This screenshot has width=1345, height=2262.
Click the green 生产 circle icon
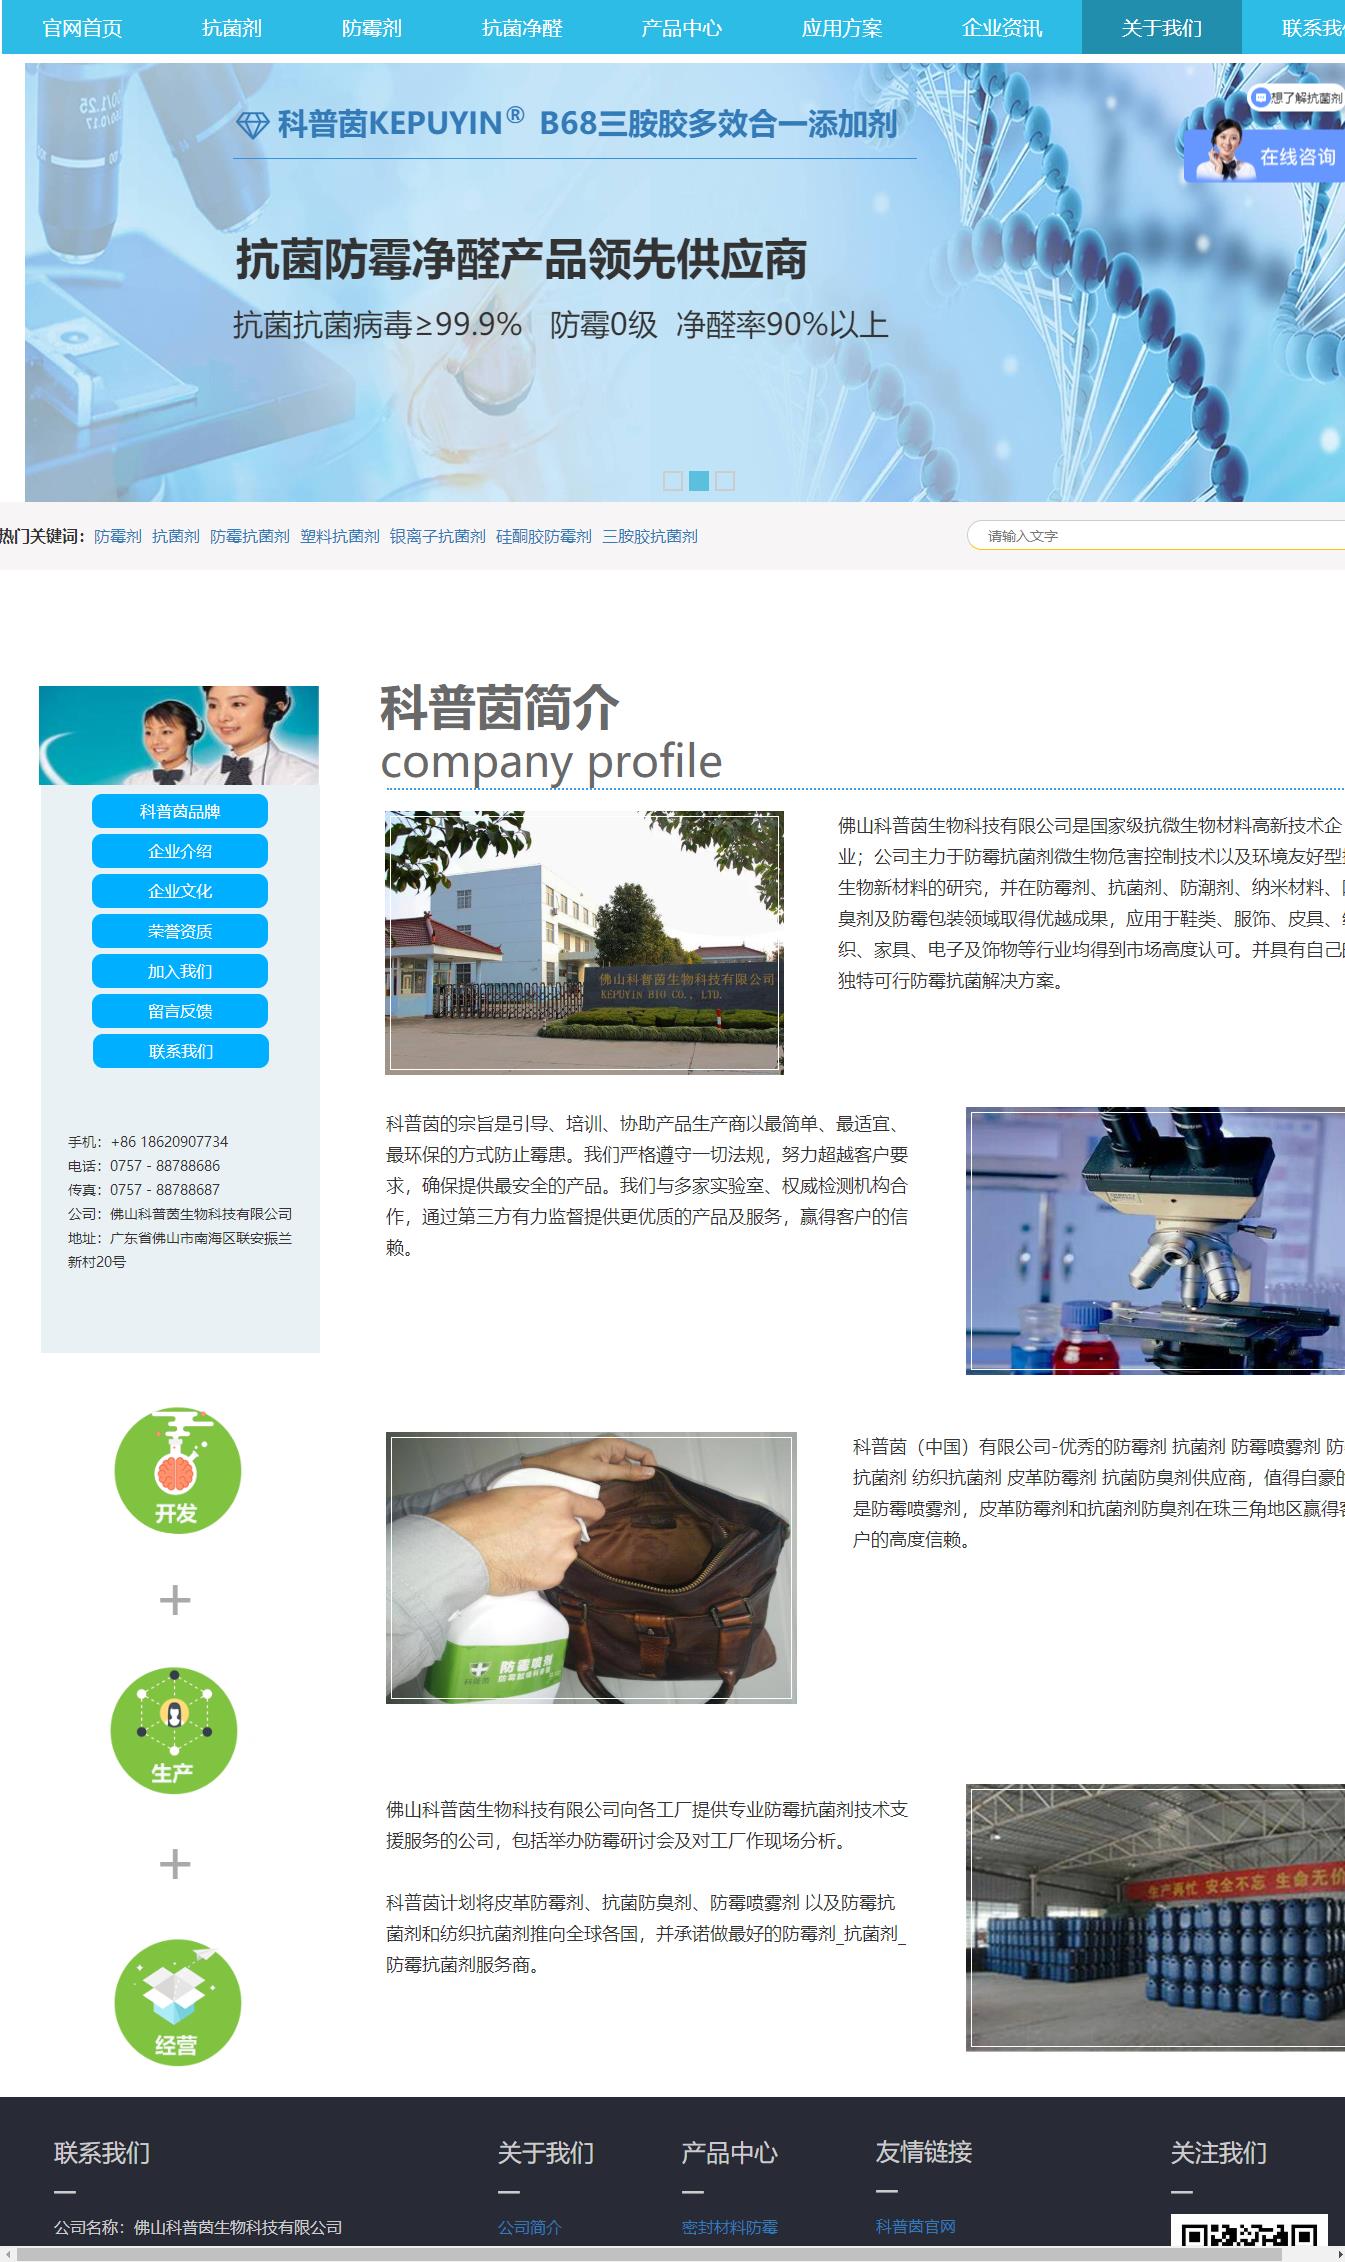click(174, 1730)
